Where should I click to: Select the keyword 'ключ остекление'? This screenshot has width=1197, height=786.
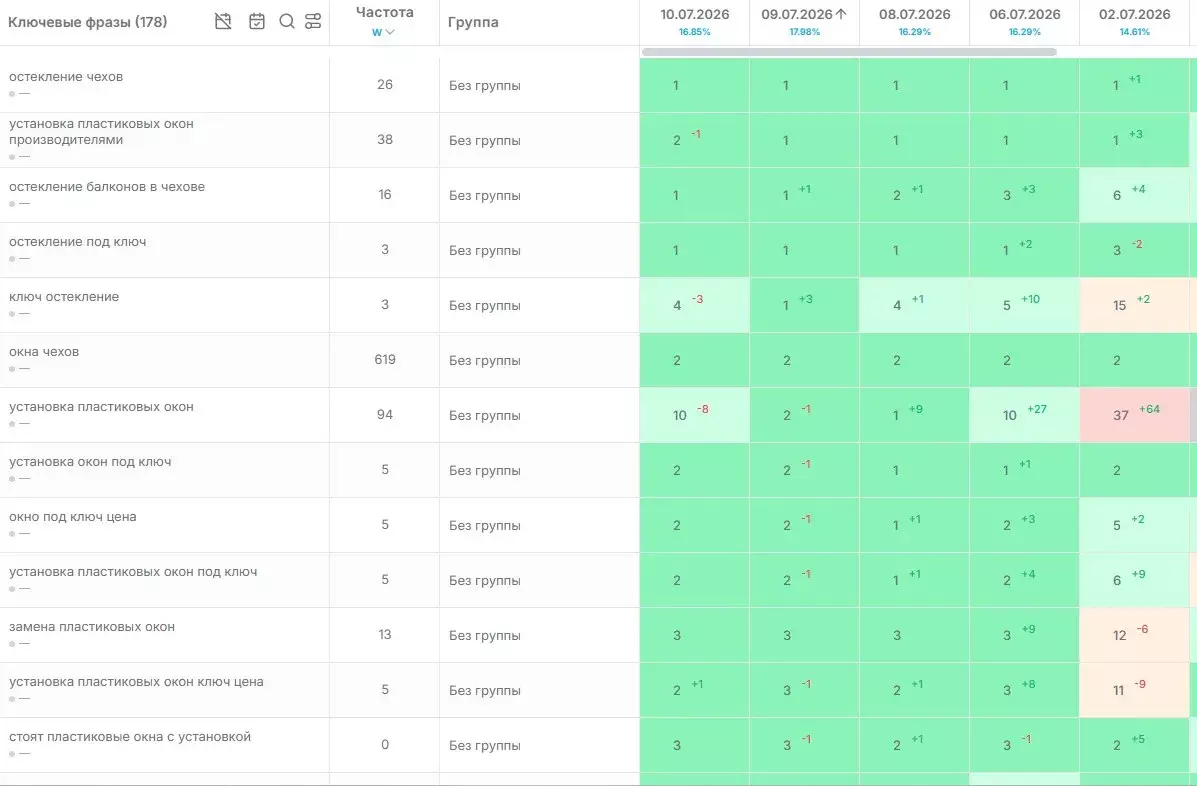coord(64,296)
